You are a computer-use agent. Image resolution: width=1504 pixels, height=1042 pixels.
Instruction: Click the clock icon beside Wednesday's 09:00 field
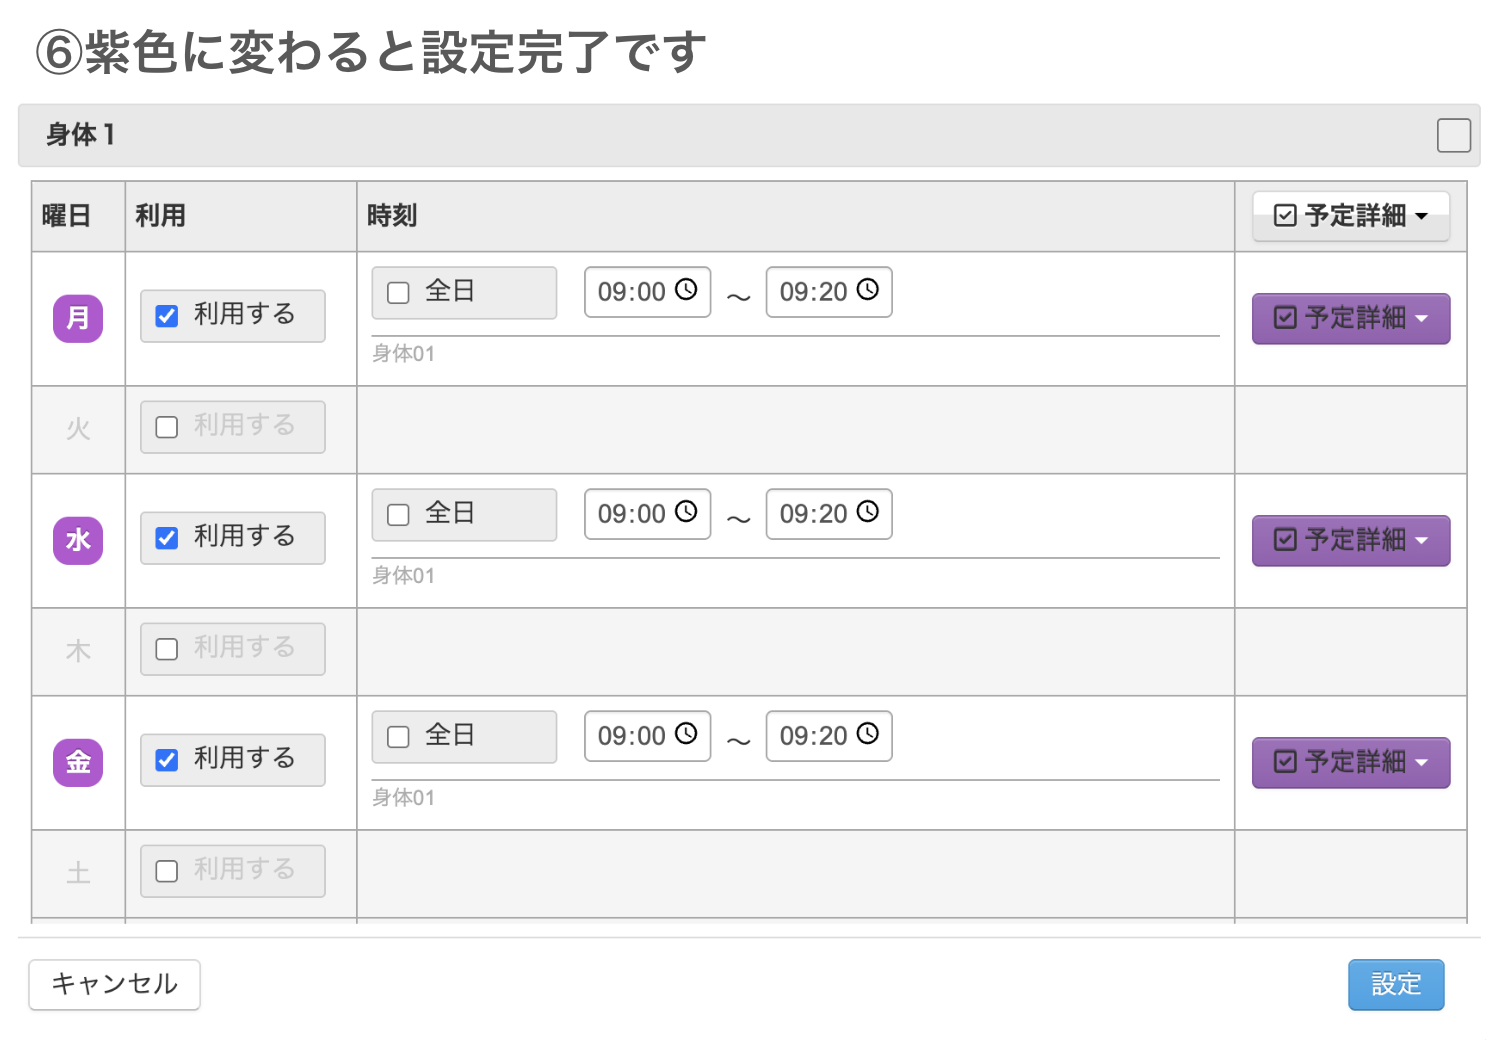[686, 514]
